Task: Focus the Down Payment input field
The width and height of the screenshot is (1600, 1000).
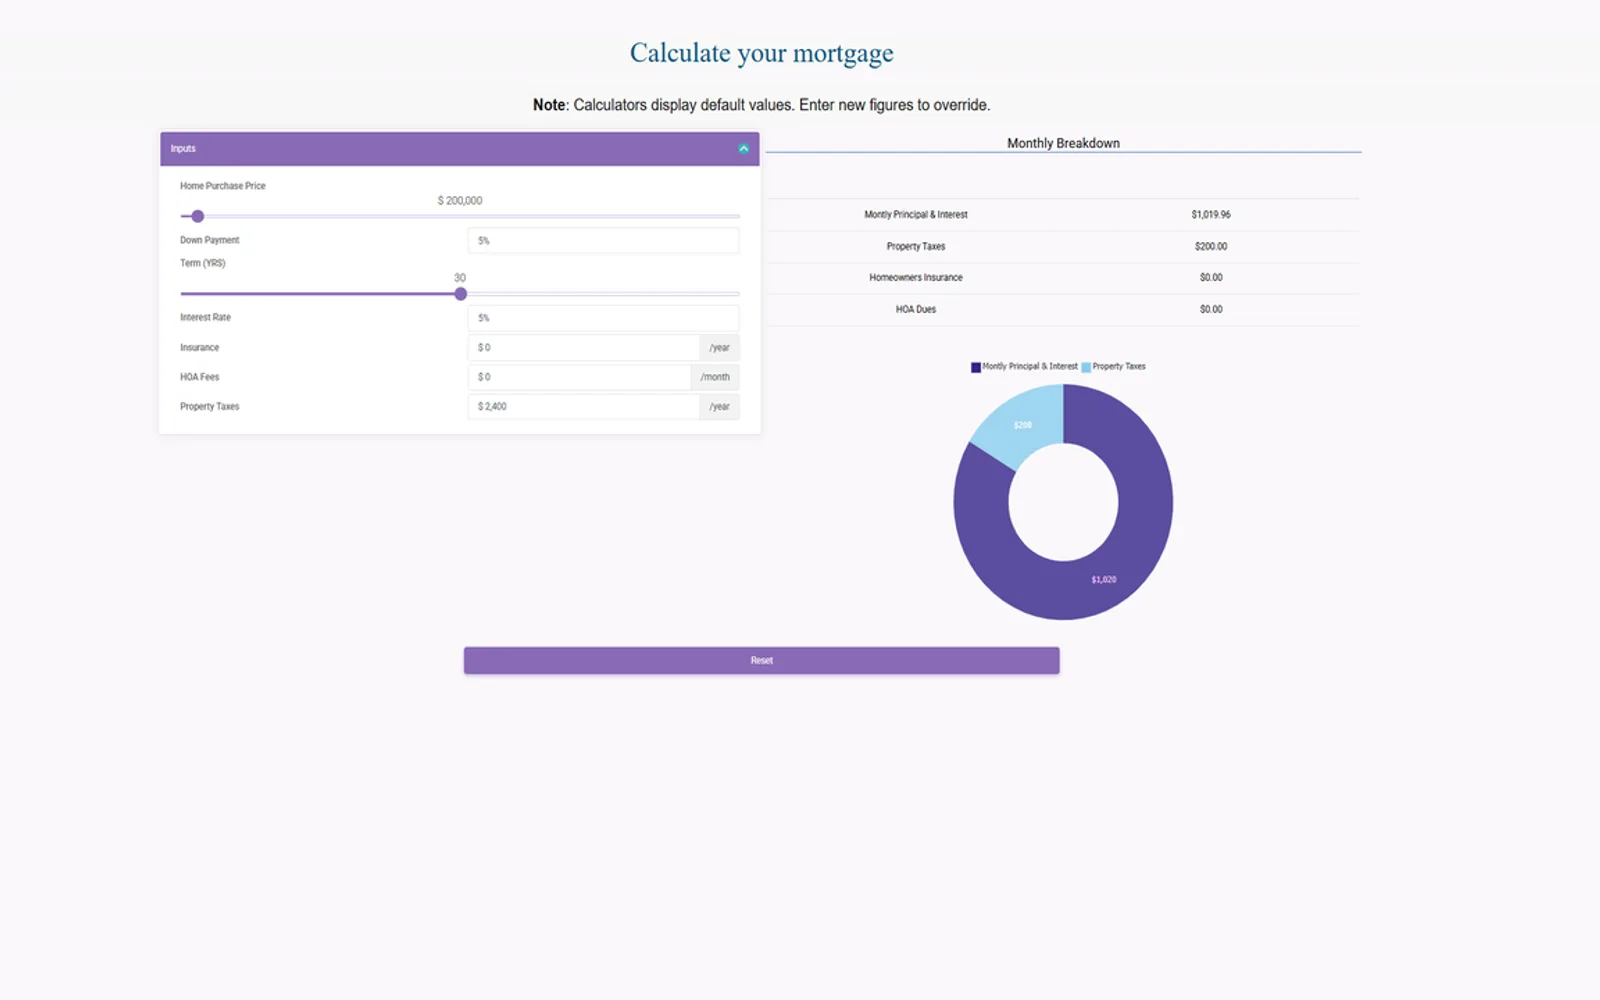Action: (603, 240)
